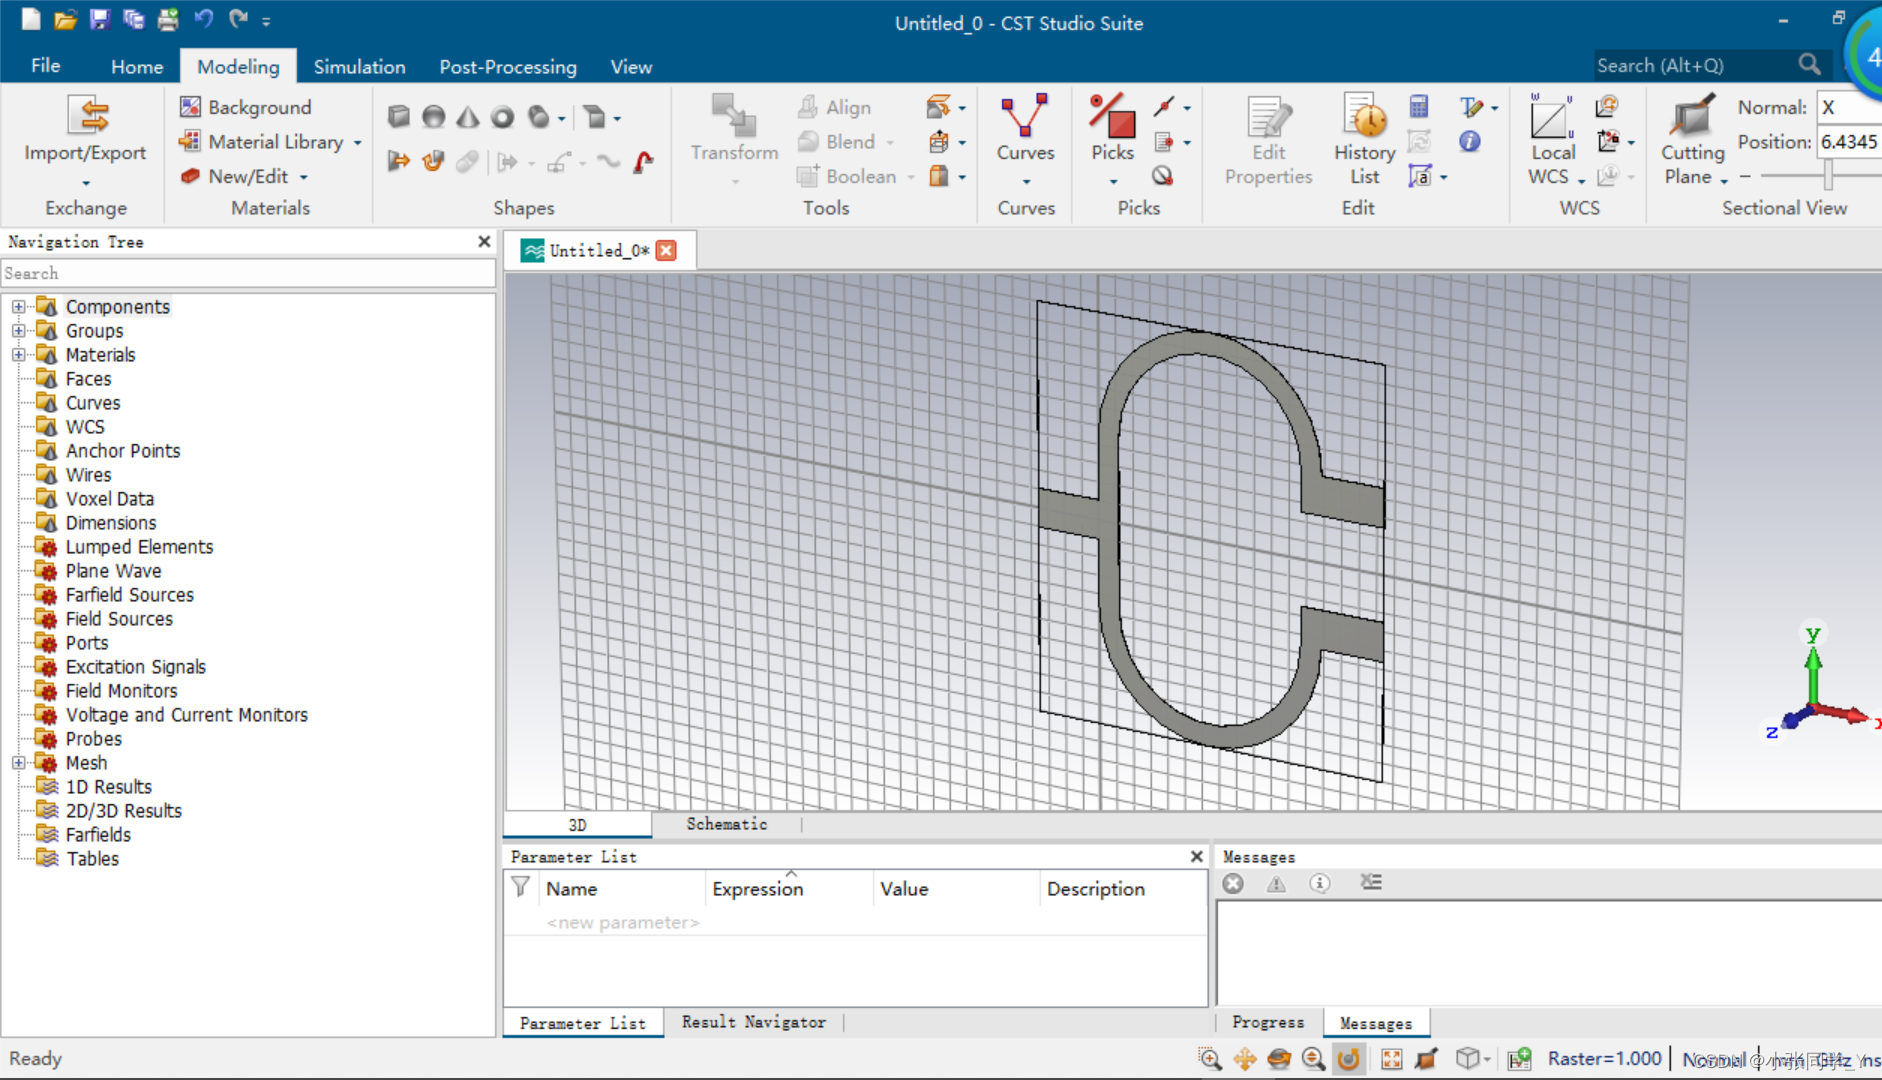
Task: Create a Sphere shape
Action: coord(433,117)
